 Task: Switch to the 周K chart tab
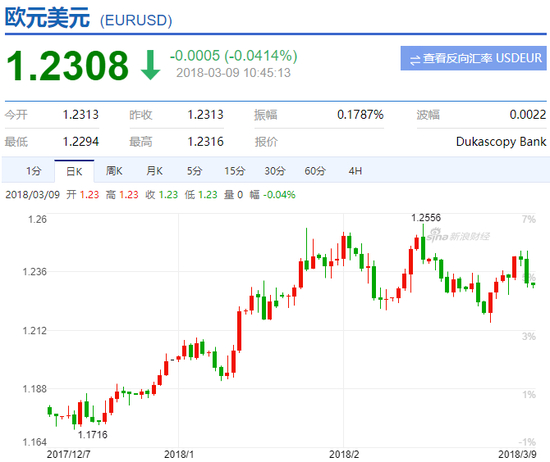114,171
